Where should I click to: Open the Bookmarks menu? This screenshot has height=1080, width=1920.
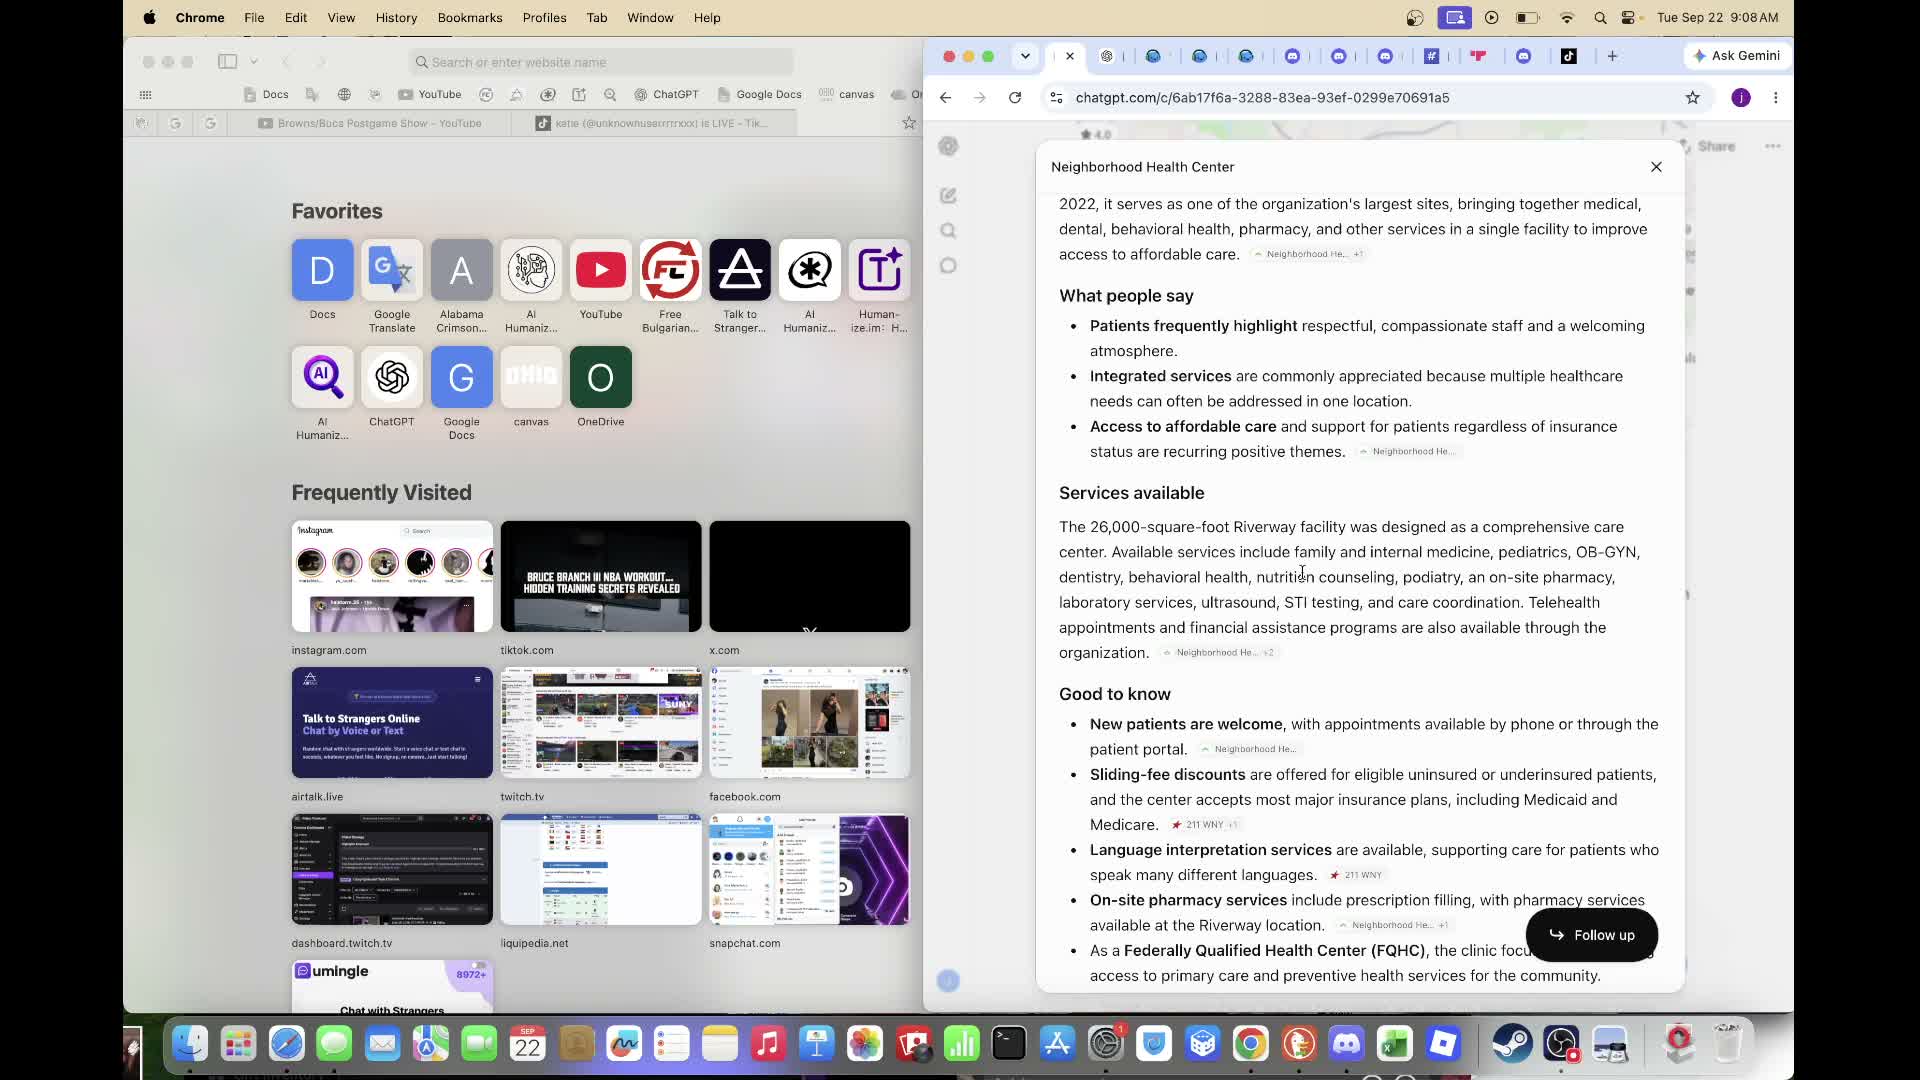(x=469, y=17)
